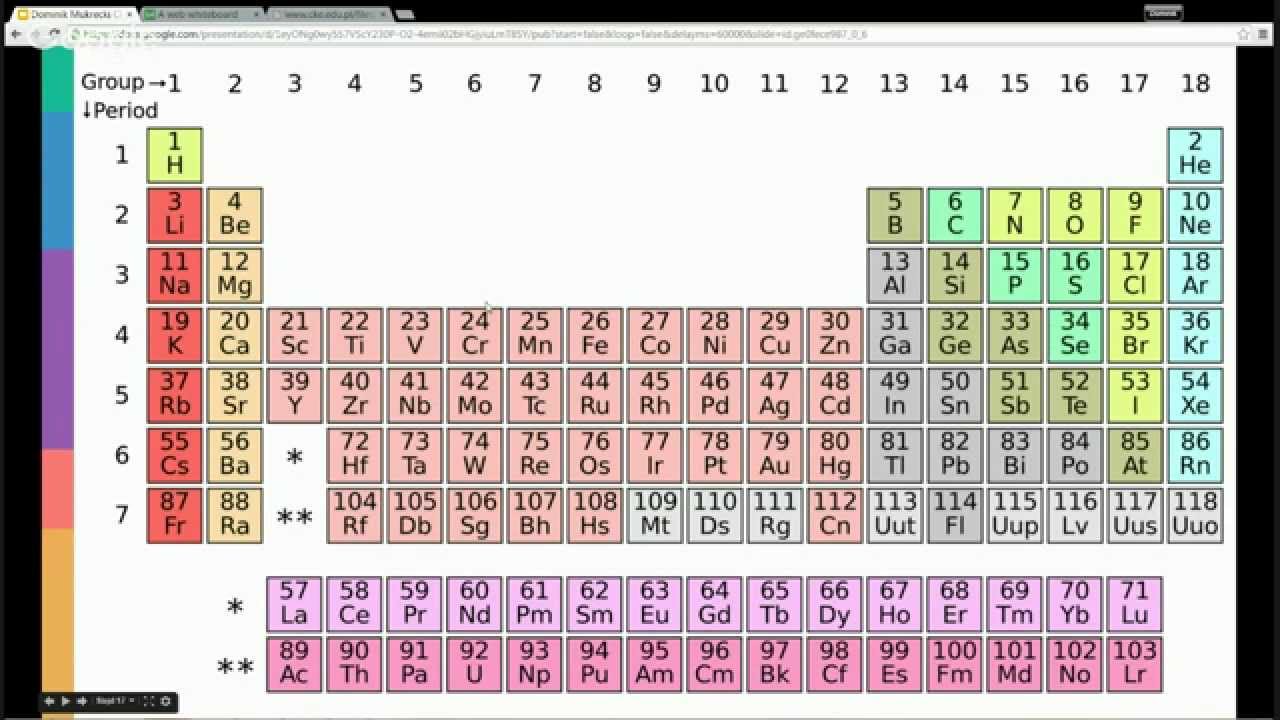Go back with the browser back arrow
1280x720 pixels.
pos(16,34)
